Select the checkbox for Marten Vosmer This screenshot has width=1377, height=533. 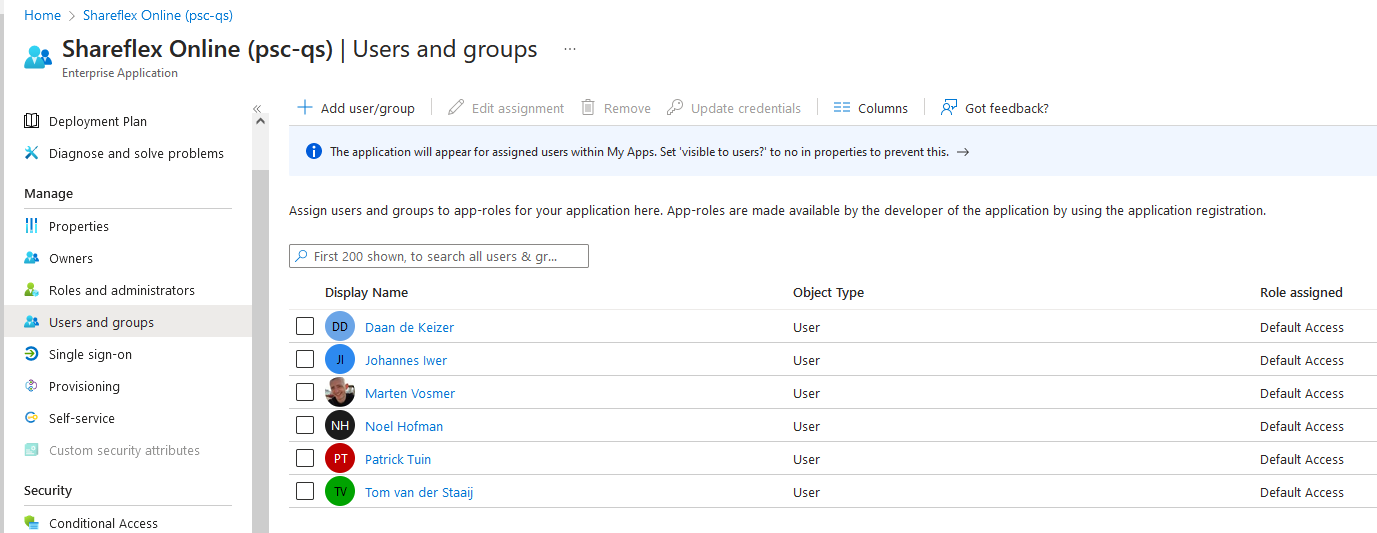(305, 392)
